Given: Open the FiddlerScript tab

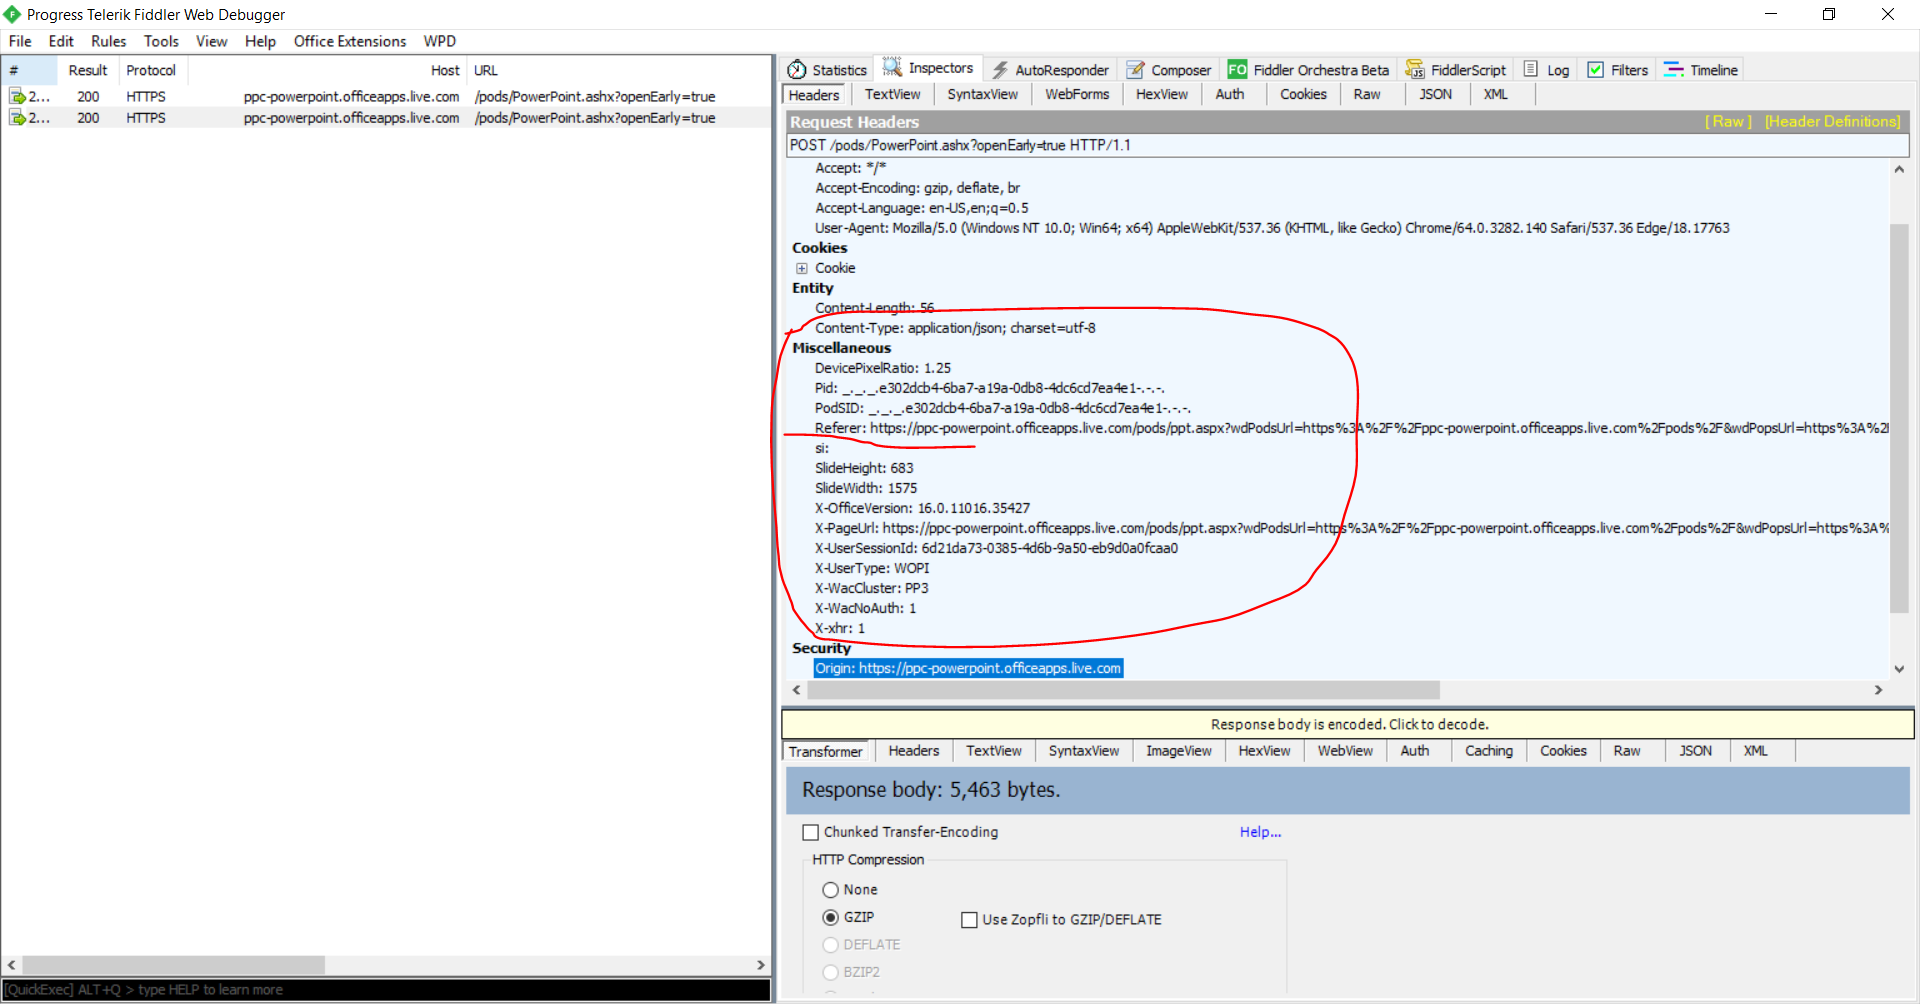Looking at the screenshot, I should point(1455,70).
